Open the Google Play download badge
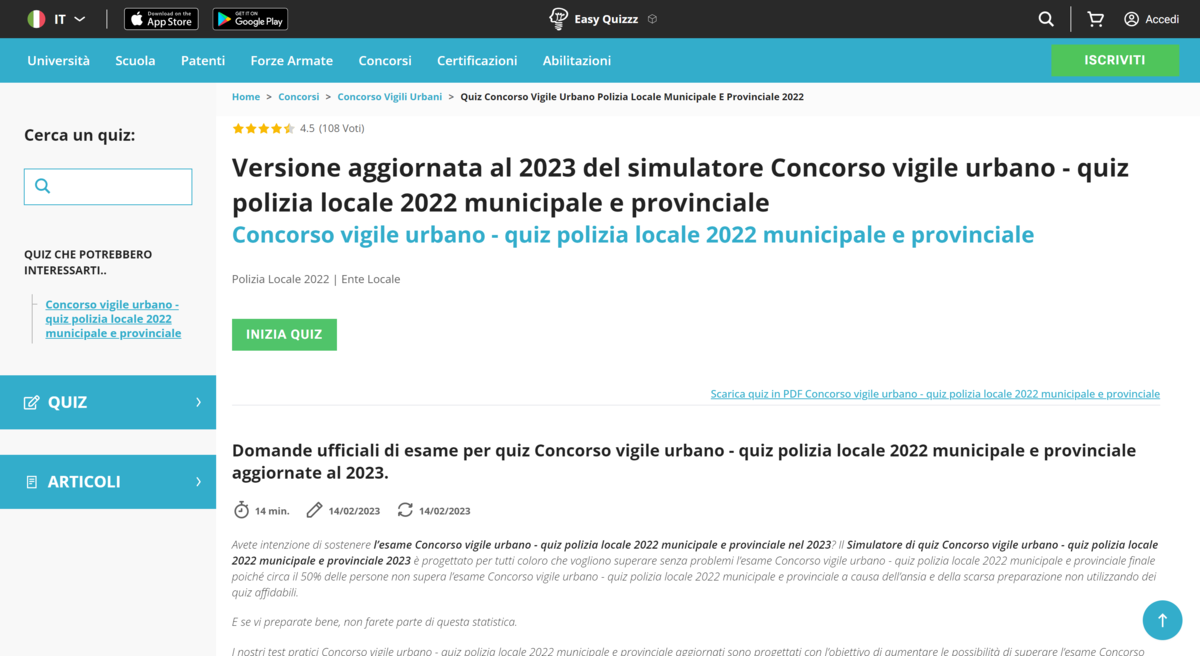Viewport: 1200px width, 656px height. tap(250, 19)
